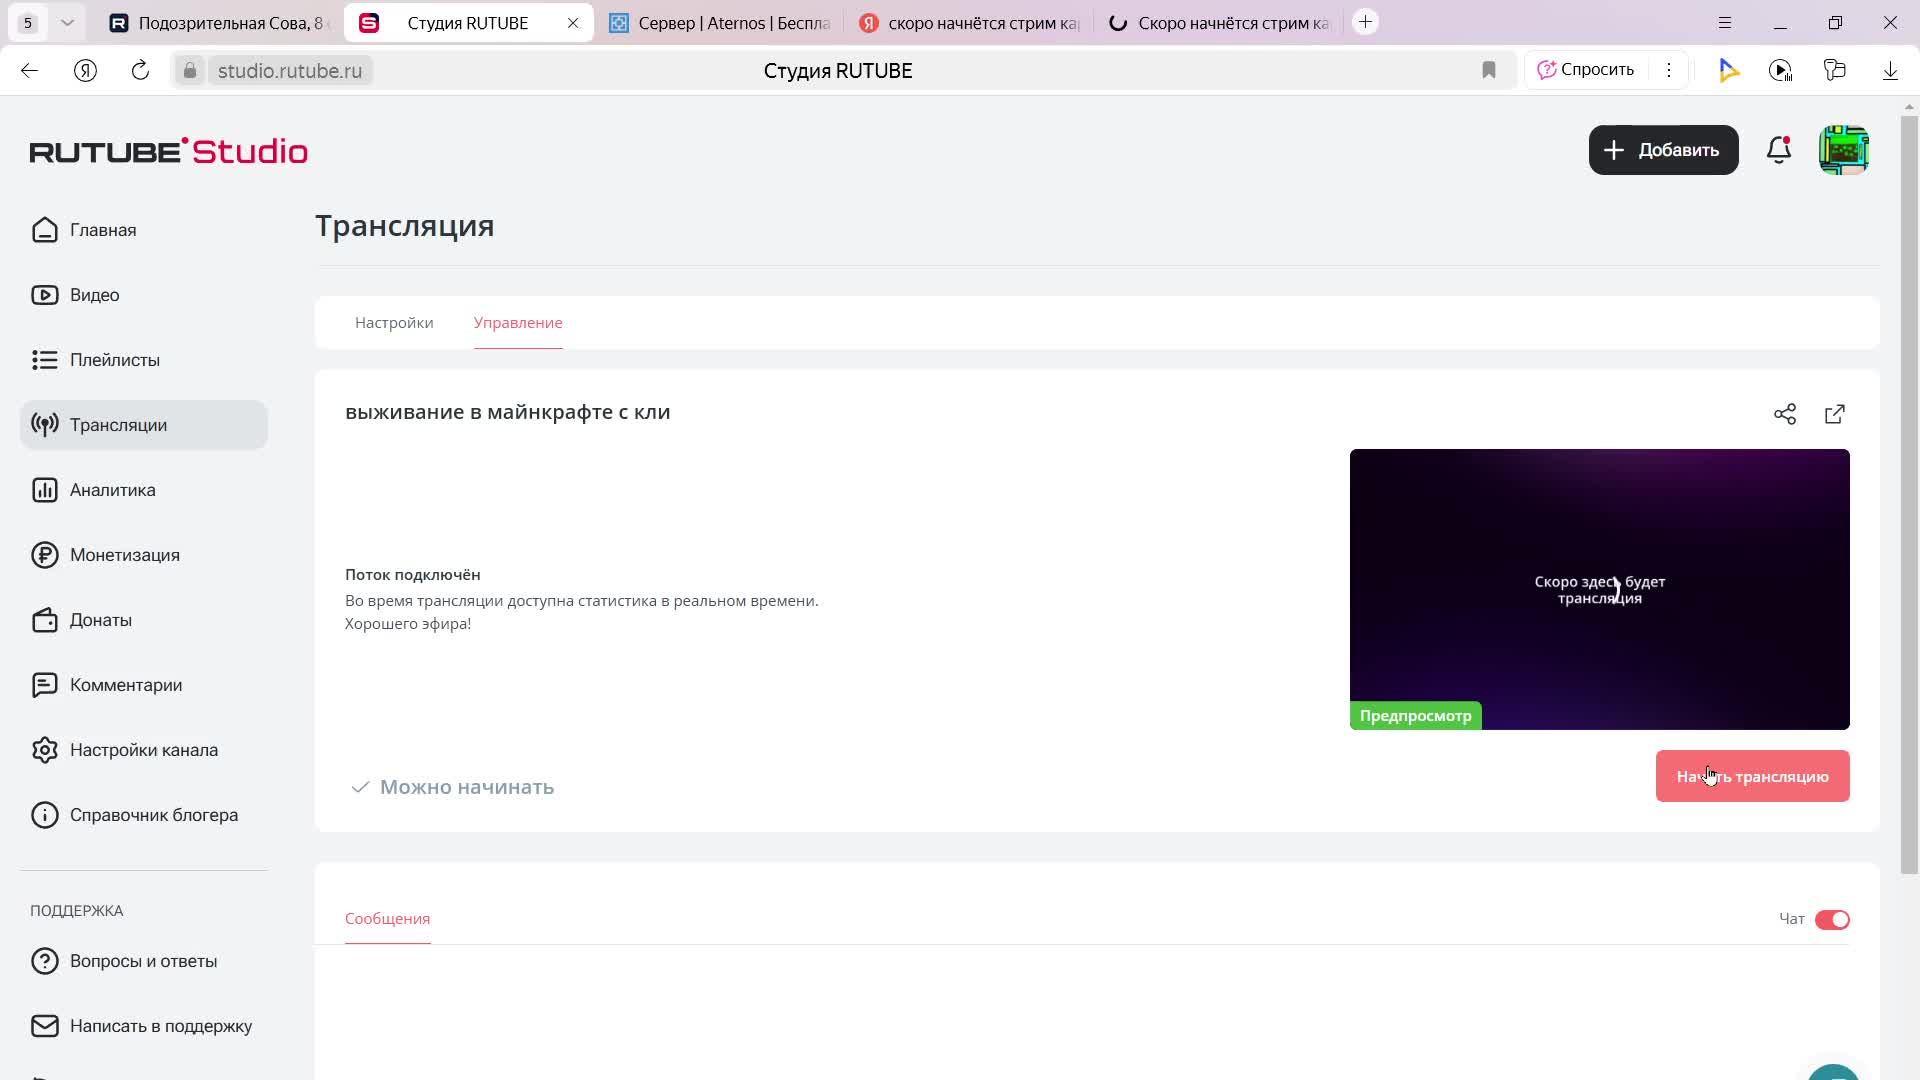Open the channel avatar menu

(x=1844, y=150)
